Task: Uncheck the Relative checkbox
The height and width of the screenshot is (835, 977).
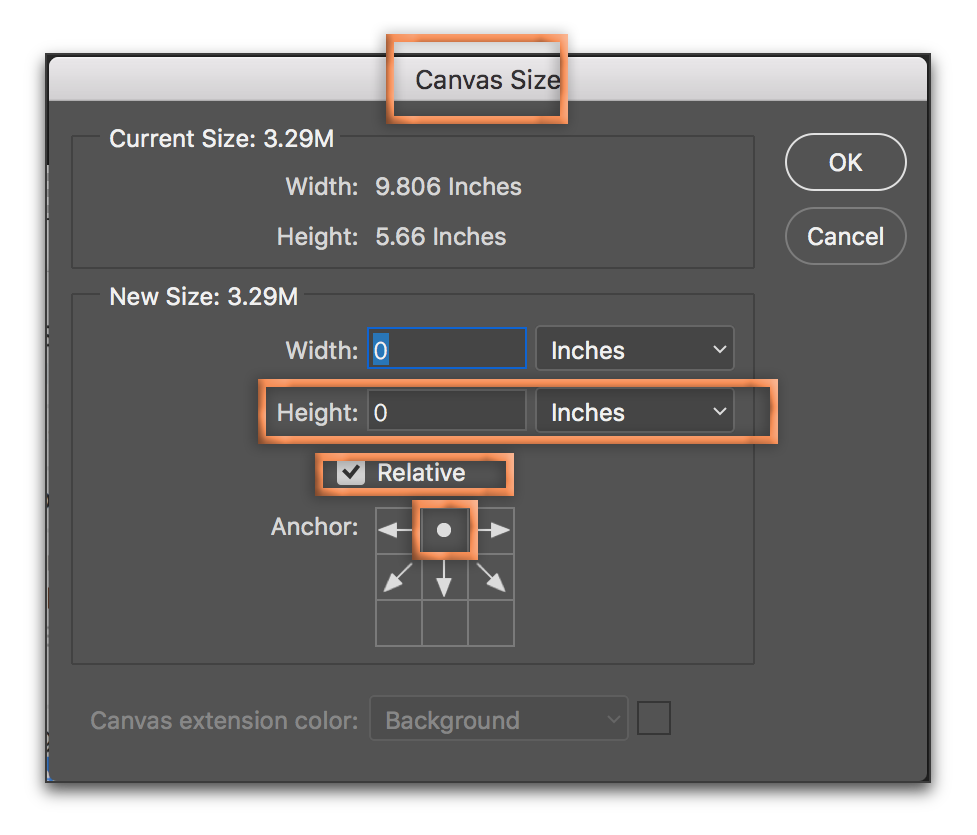Action: [351, 473]
